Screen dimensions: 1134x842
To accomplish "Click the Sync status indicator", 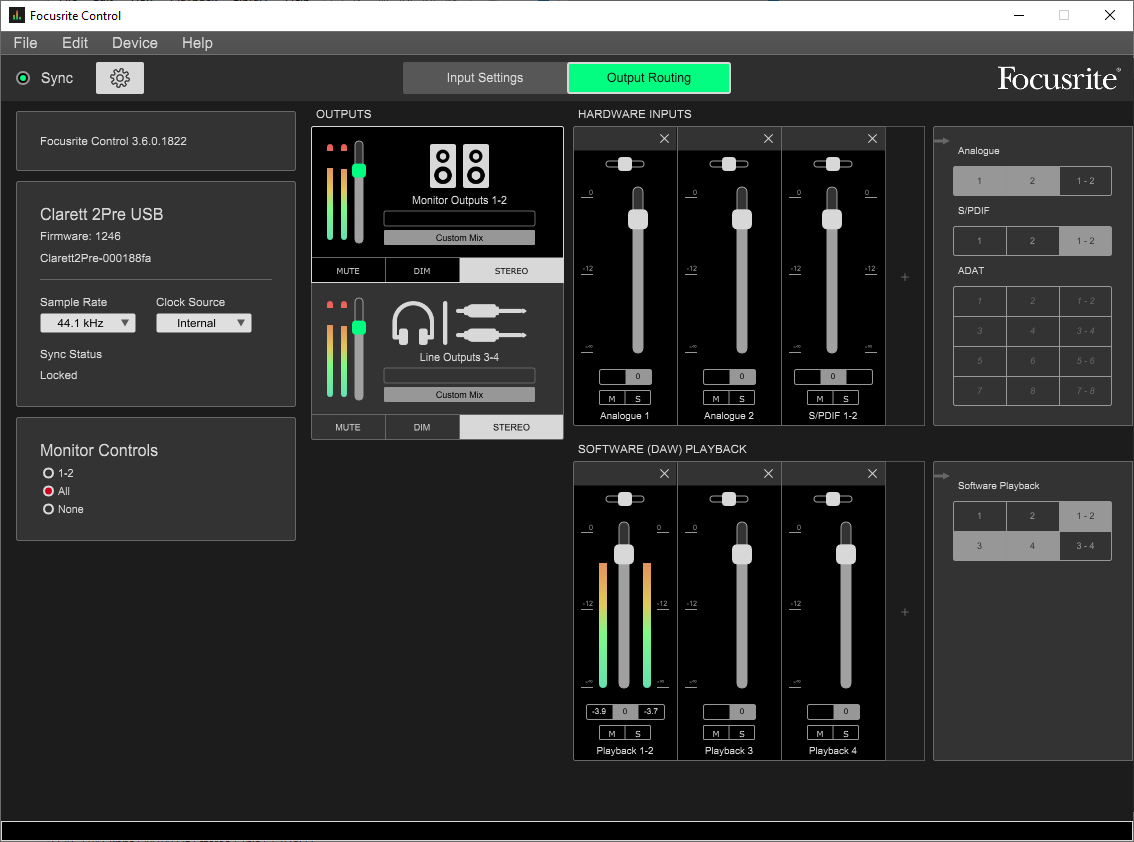I will point(23,78).
